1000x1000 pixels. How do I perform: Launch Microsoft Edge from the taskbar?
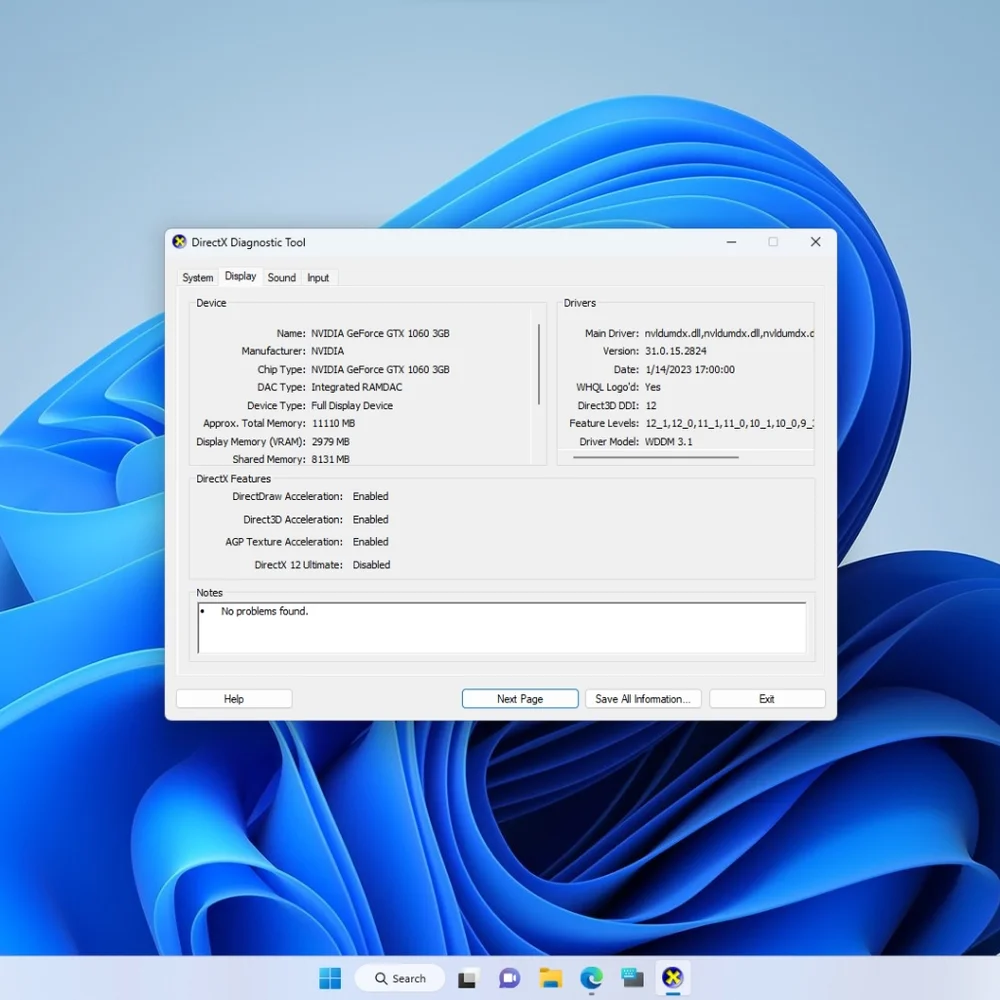[x=591, y=978]
